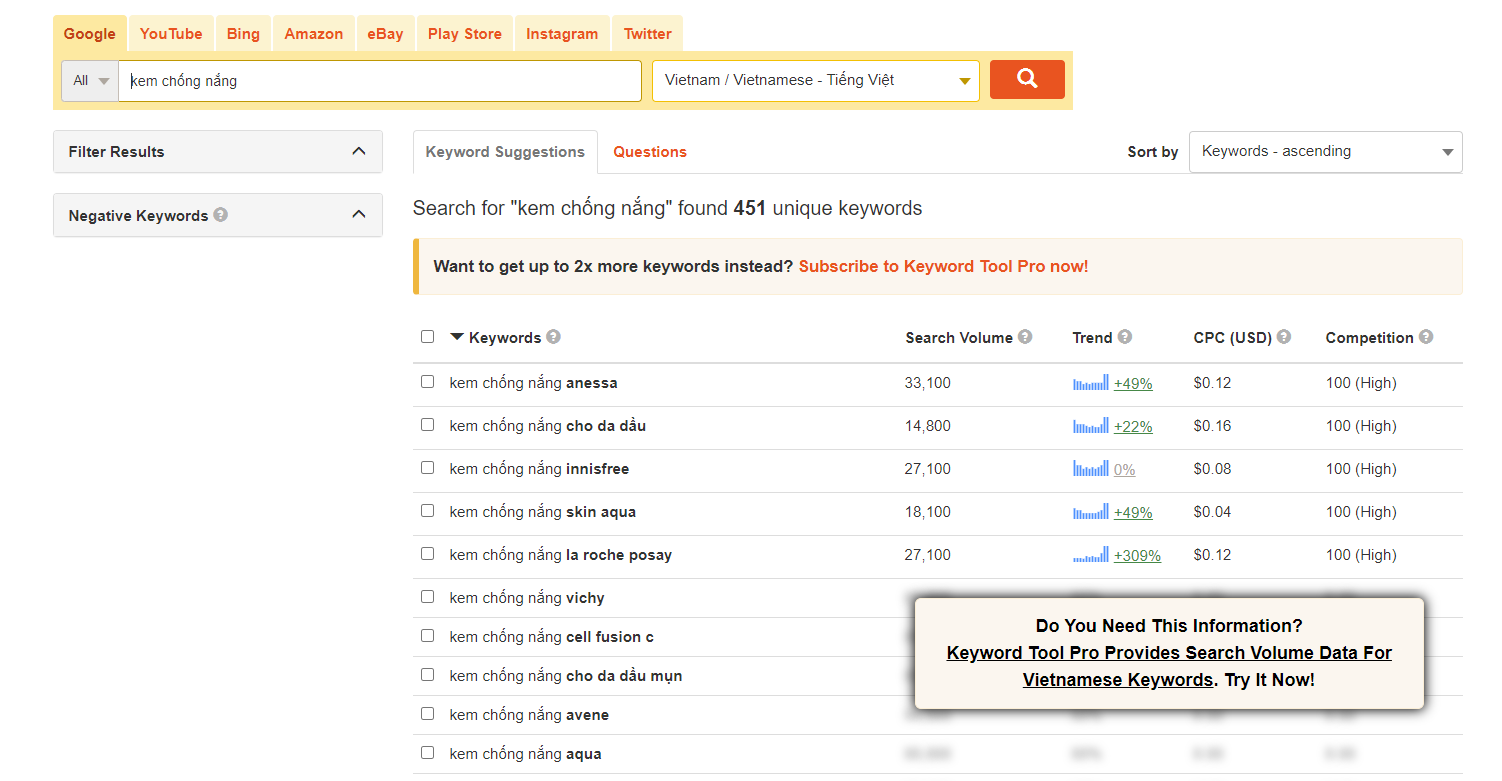Screen dimensions: 1502x781
Task: Open Negative Keywords help question icon
Action: click(x=221, y=214)
